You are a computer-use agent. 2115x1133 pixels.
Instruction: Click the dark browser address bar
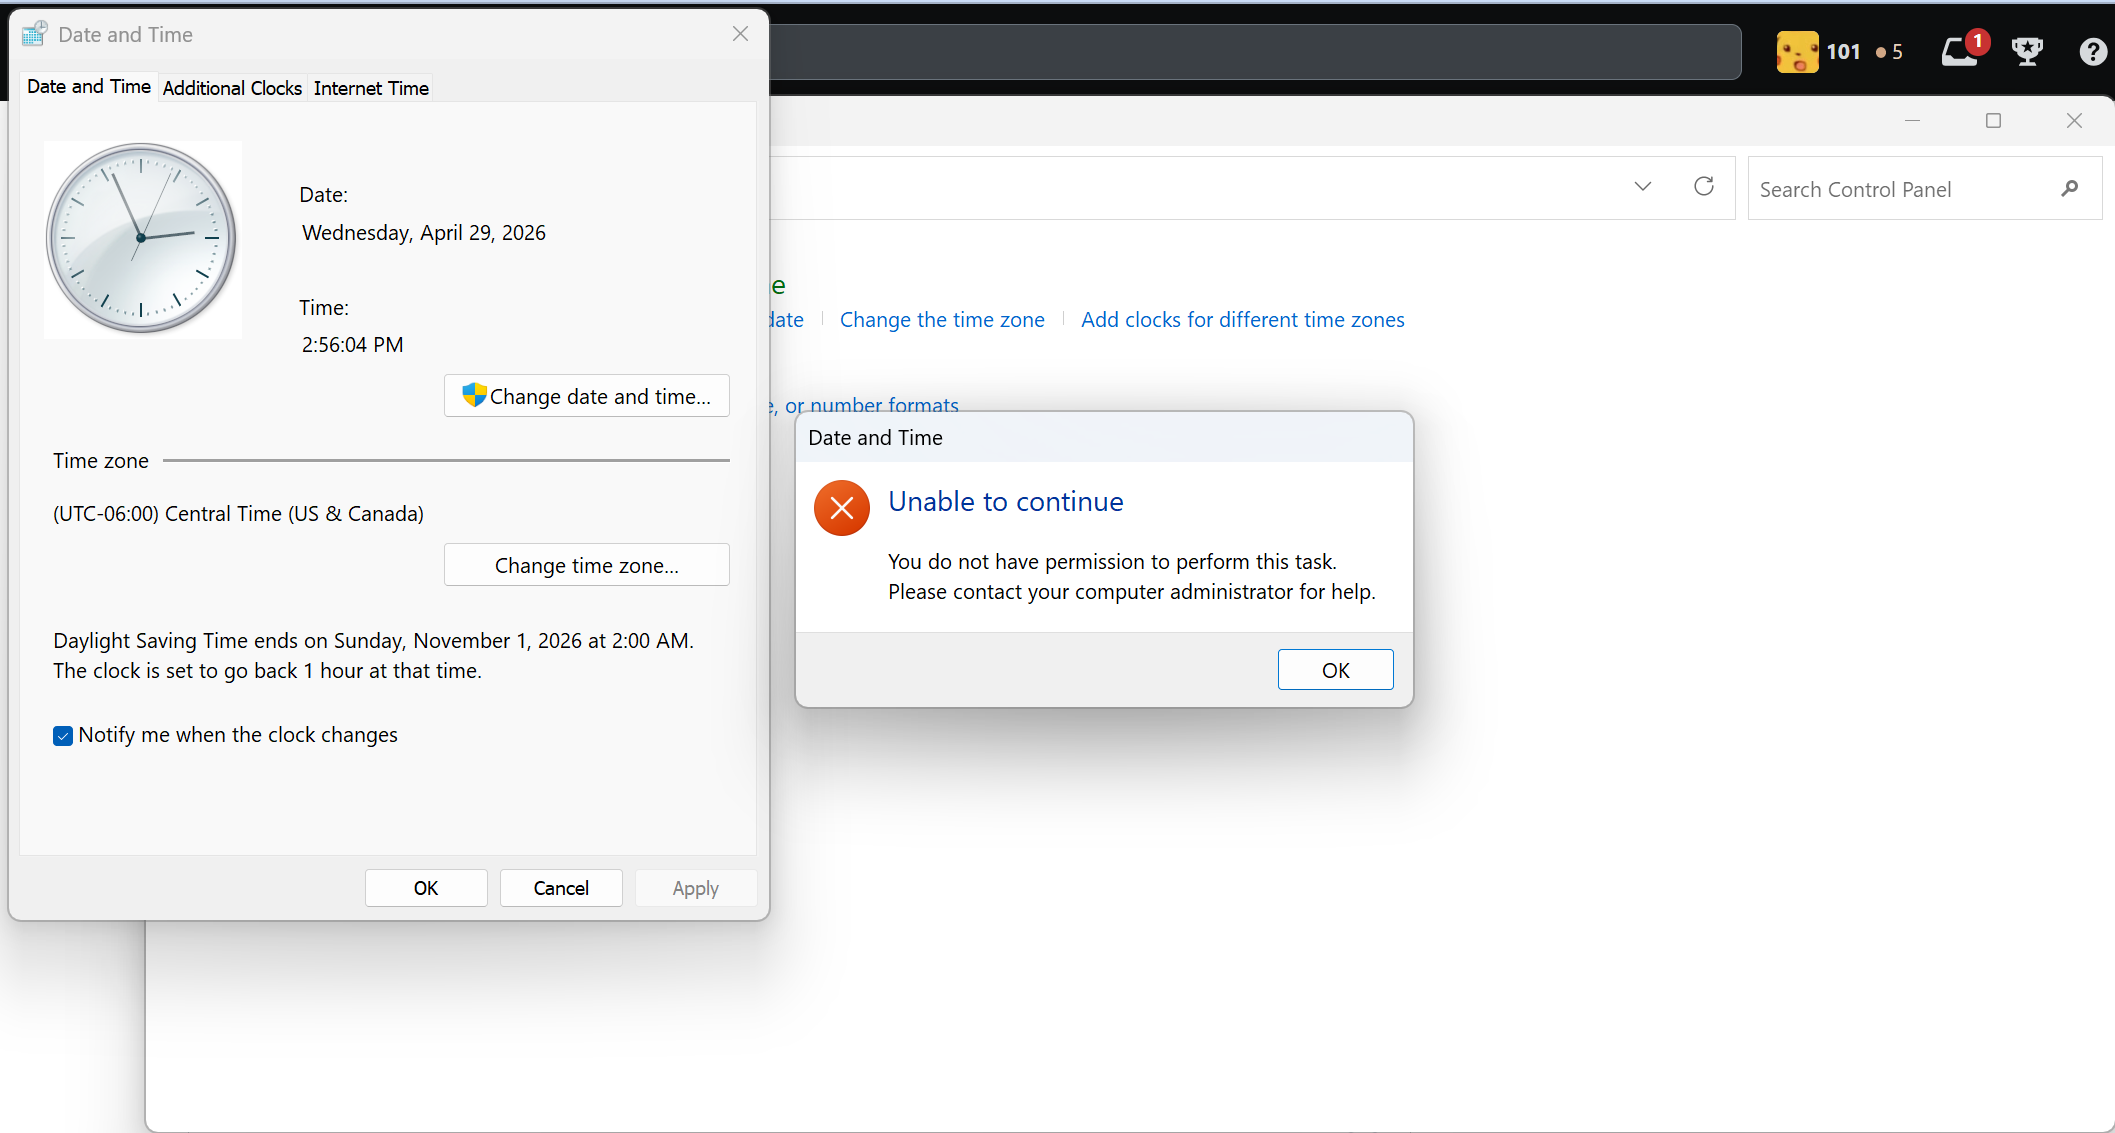[x=1255, y=52]
